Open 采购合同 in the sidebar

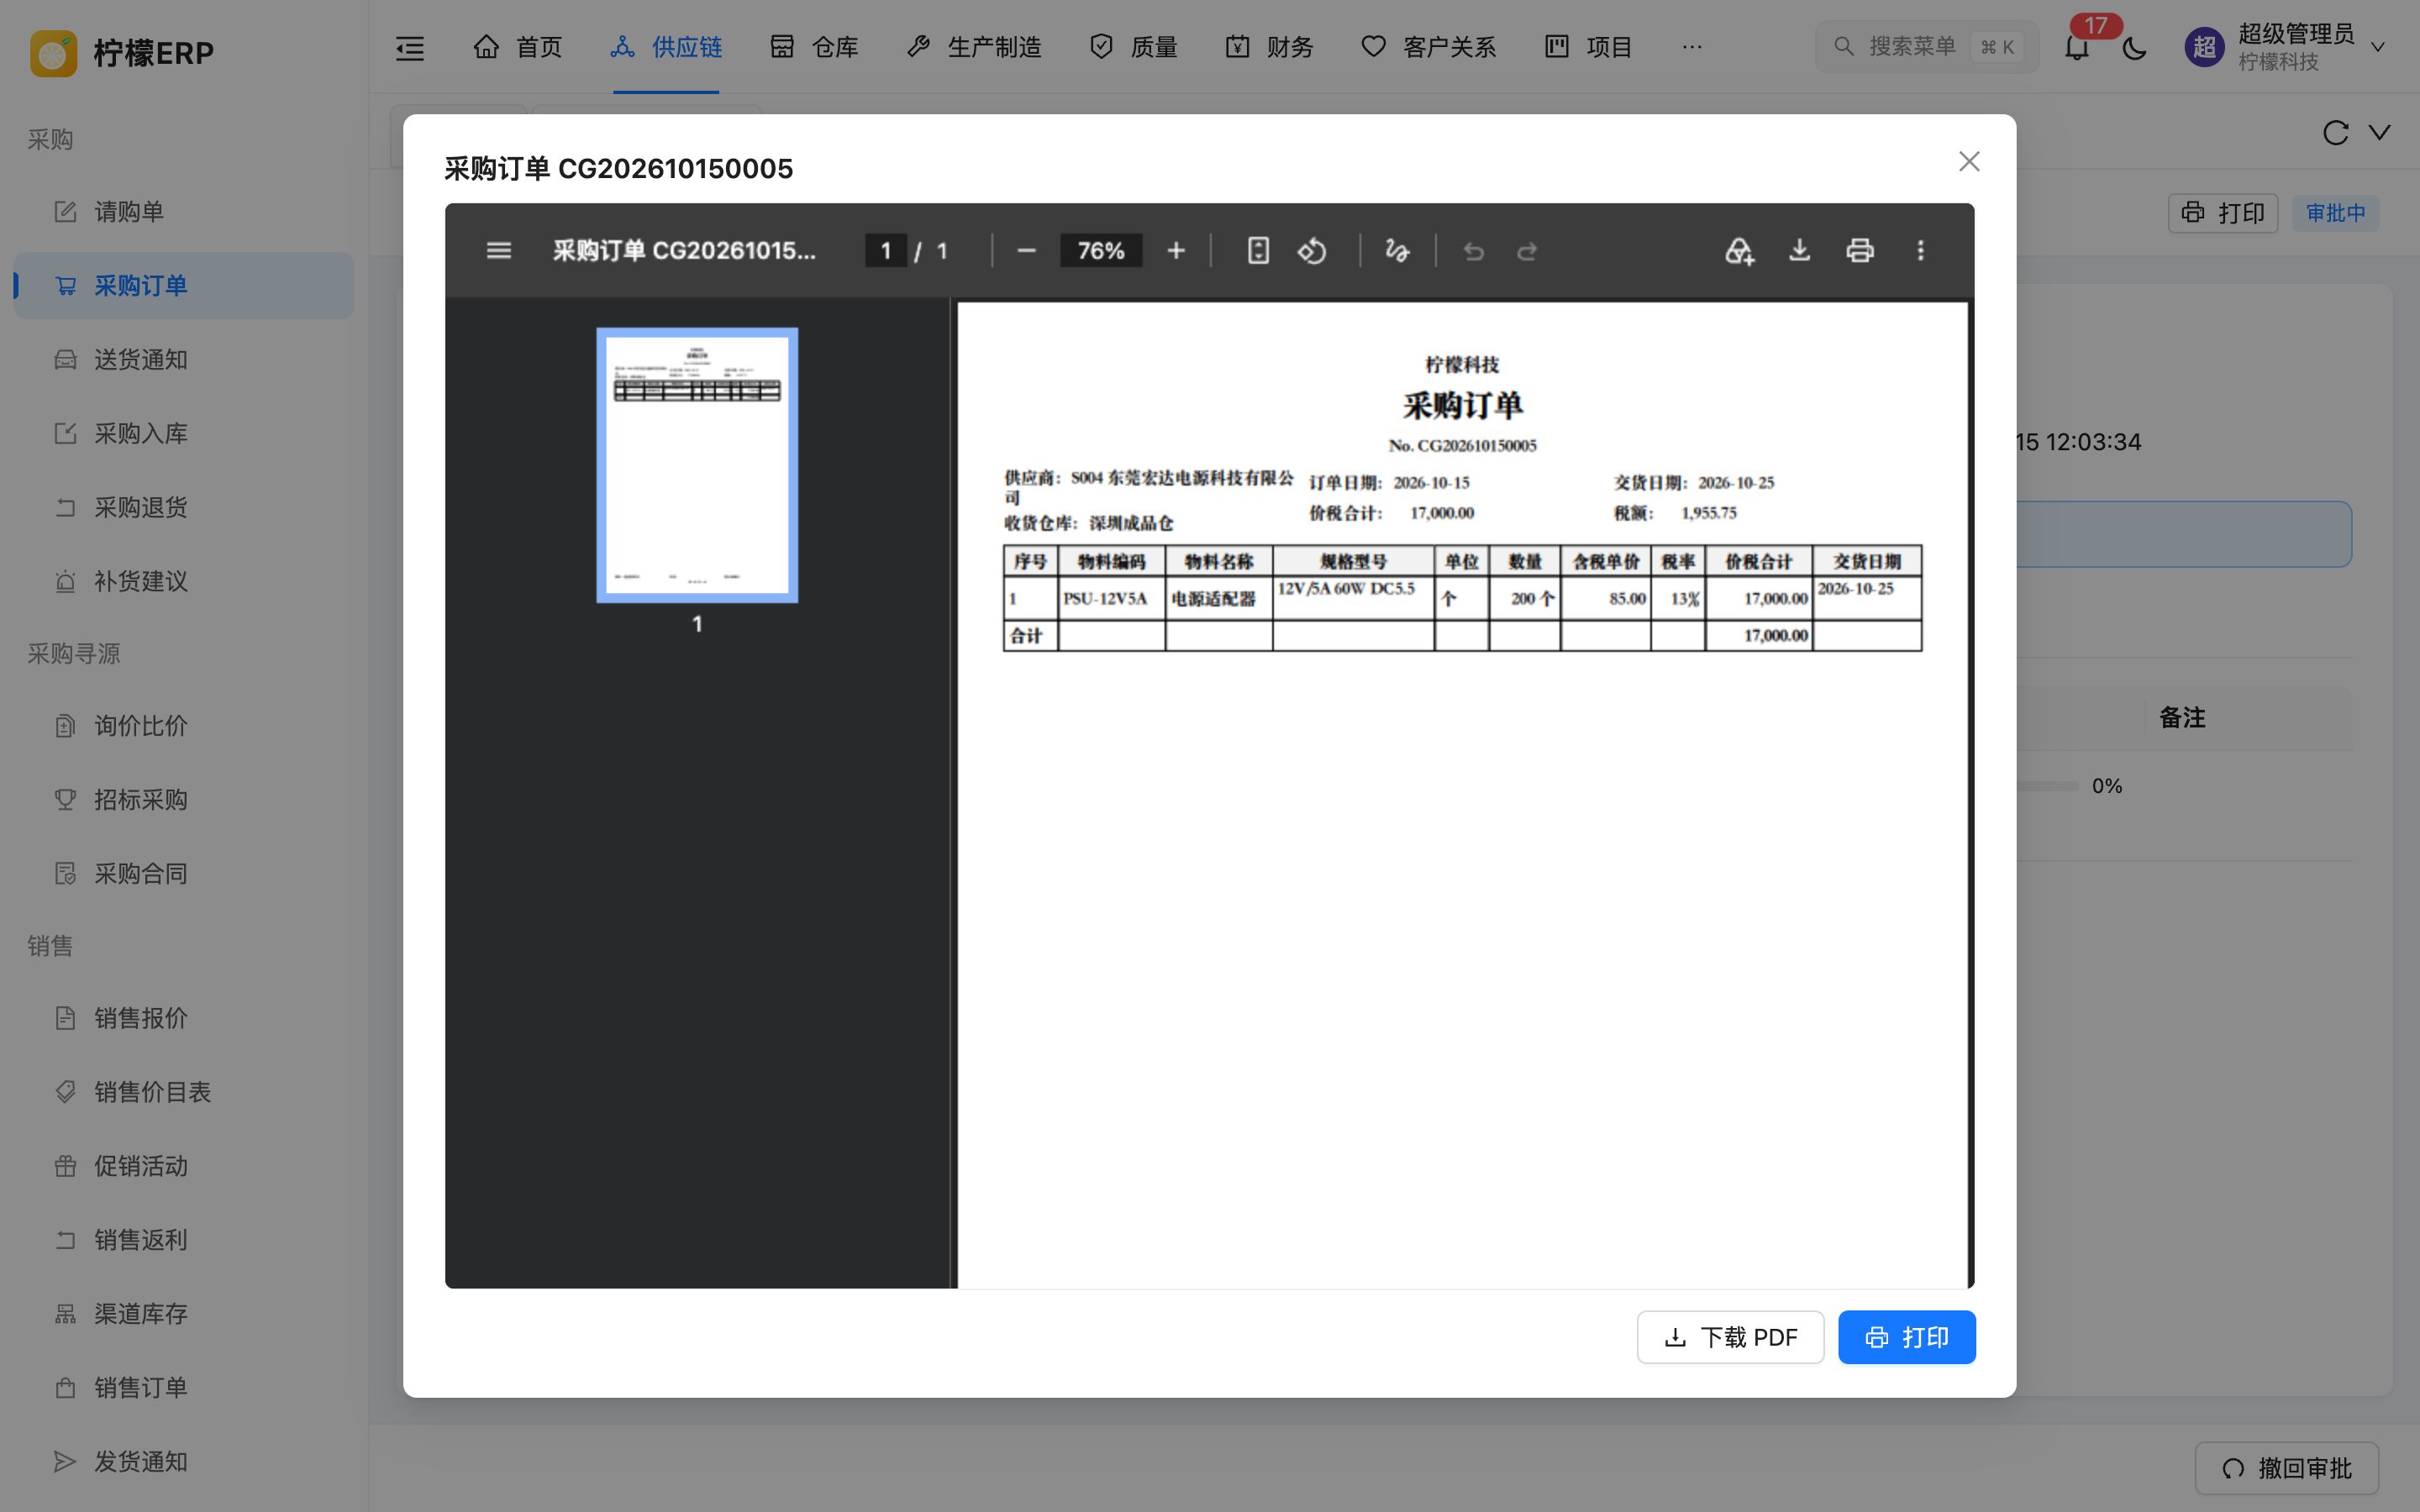click(x=184, y=874)
